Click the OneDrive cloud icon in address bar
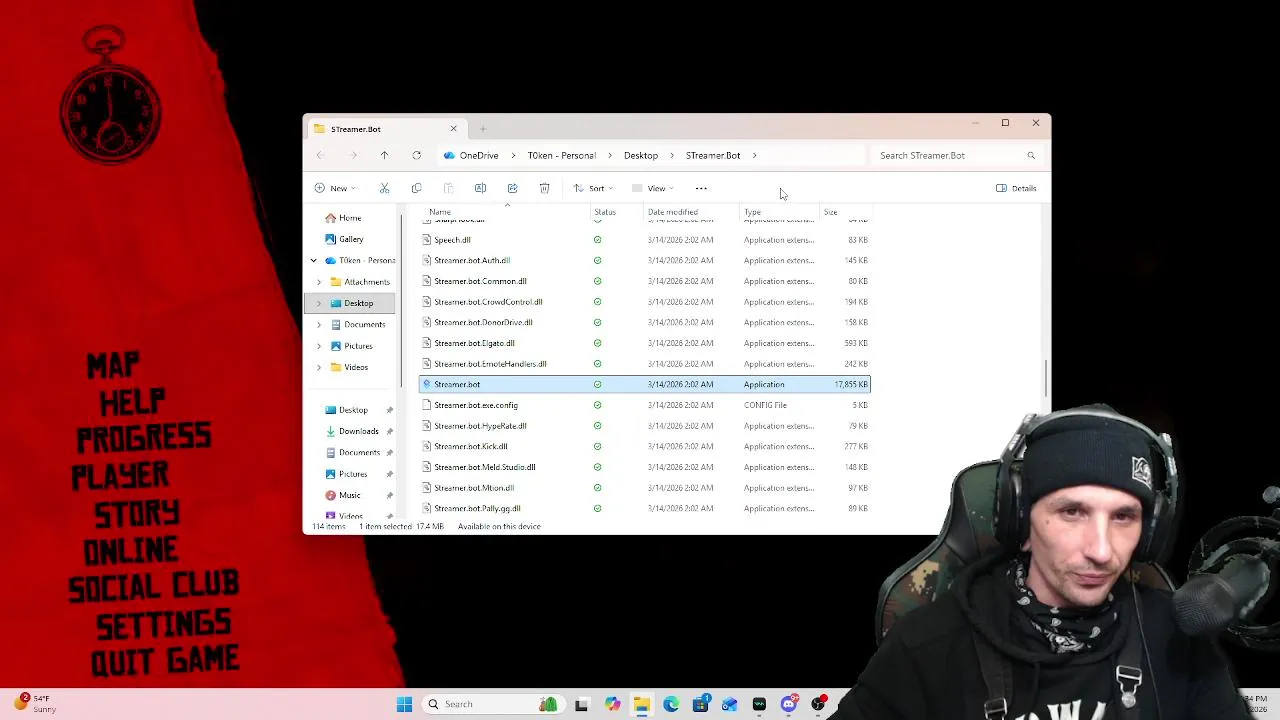Screen dimensions: 1280x720 tap(449, 155)
